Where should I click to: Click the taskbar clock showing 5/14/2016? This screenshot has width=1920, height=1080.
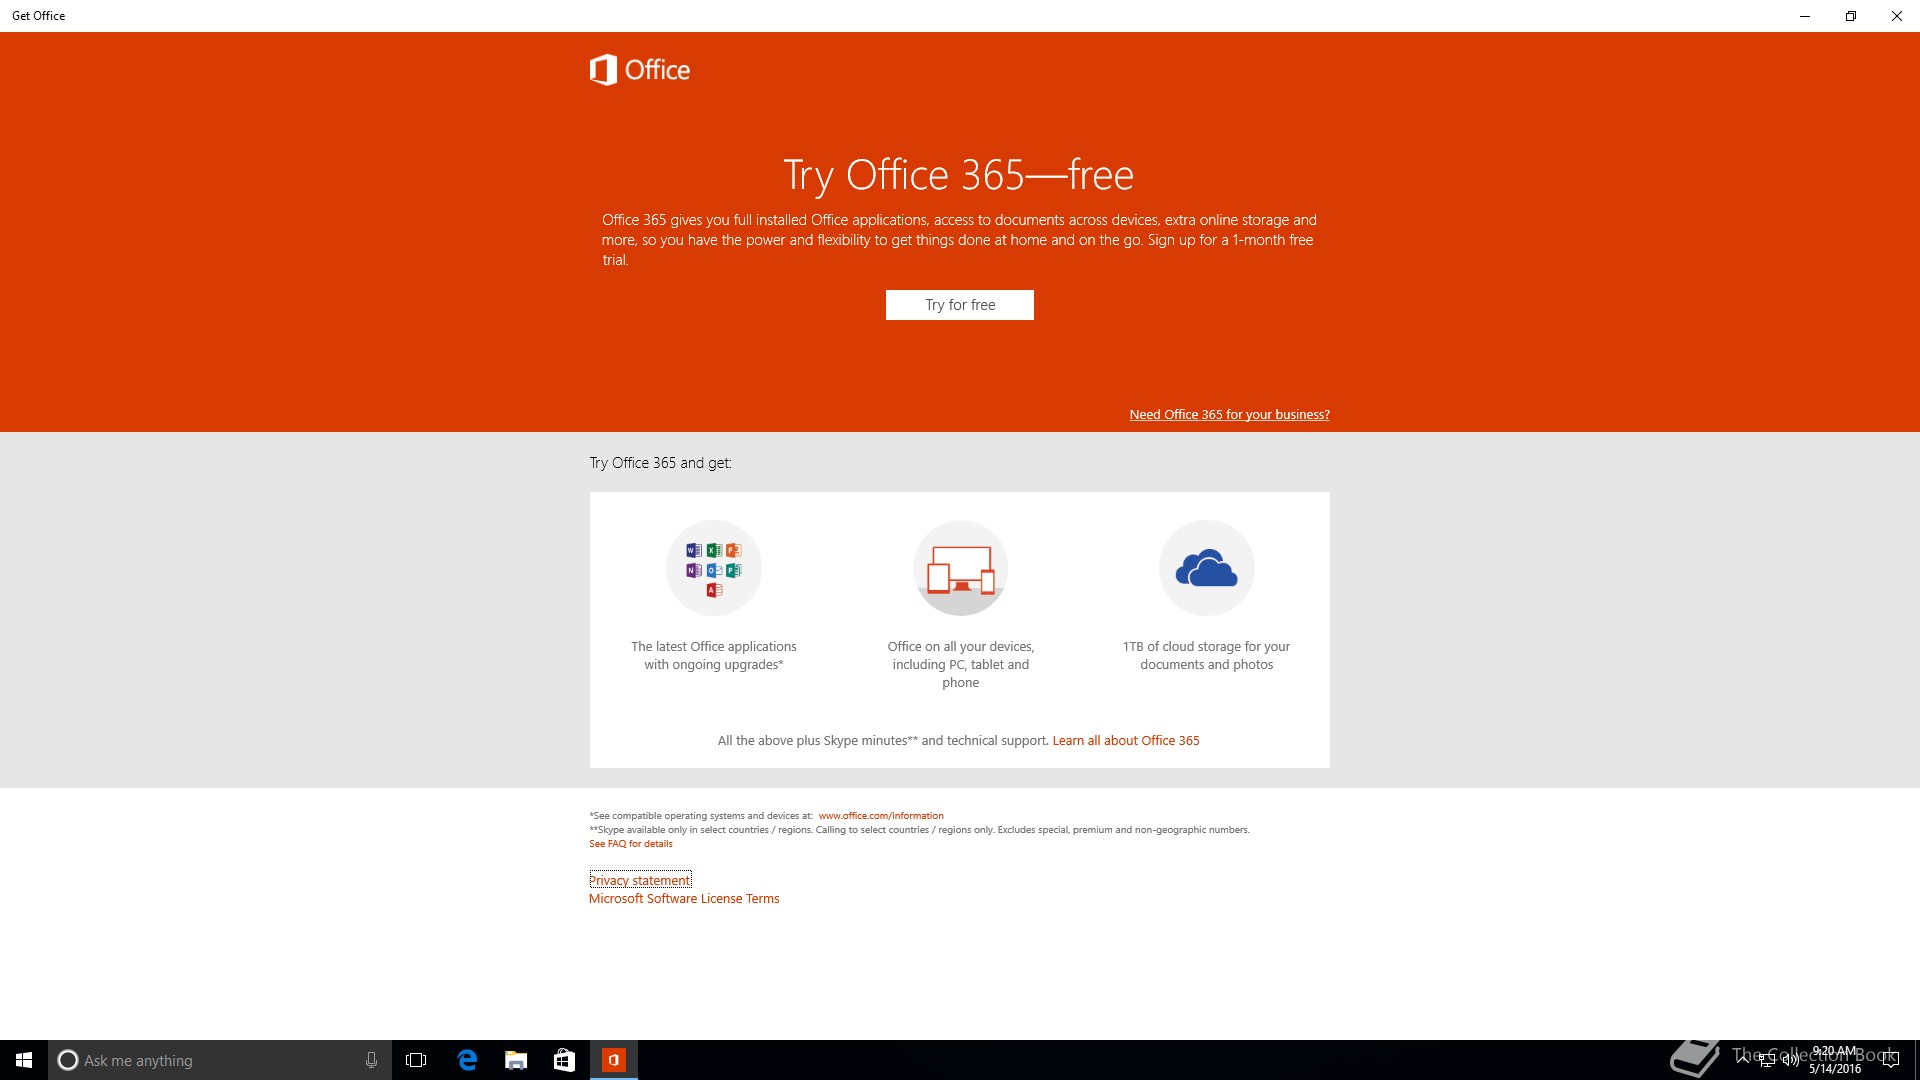[1835, 1060]
